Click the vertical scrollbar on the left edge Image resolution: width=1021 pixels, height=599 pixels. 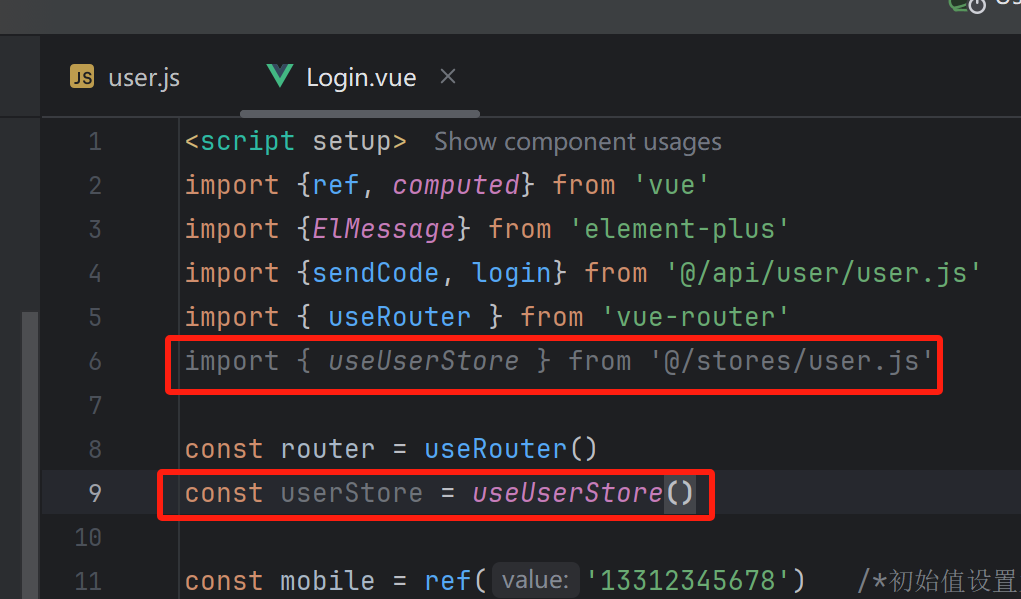[x=30, y=454]
